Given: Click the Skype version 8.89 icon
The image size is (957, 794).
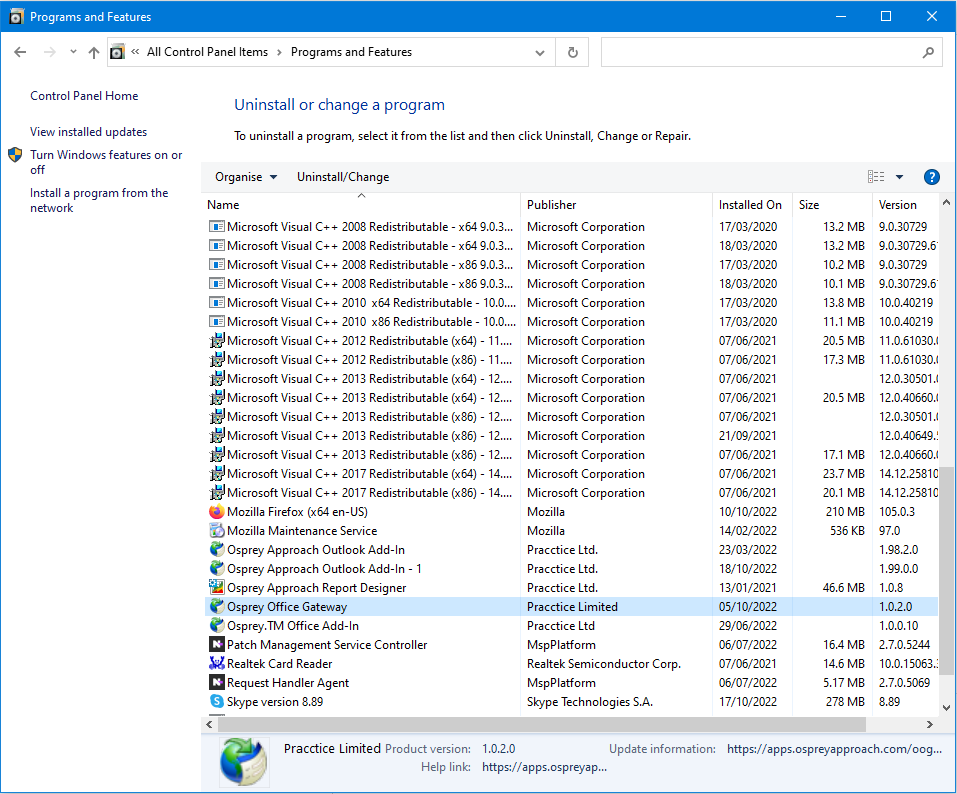Looking at the screenshot, I should (216, 701).
